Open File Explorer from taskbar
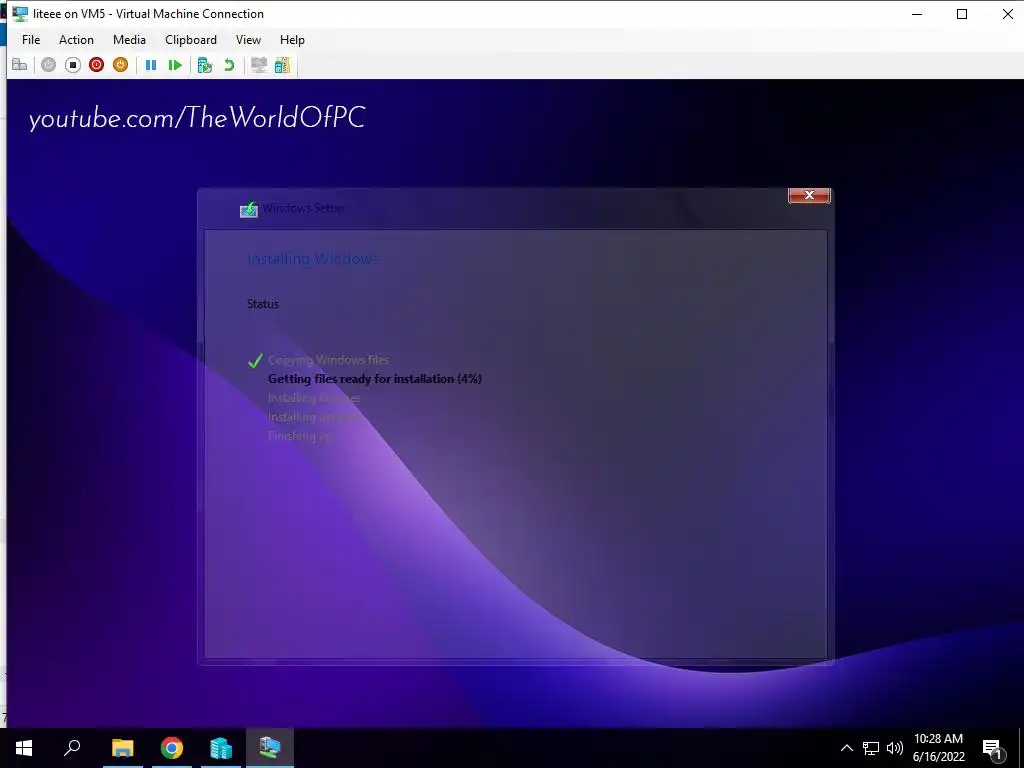The image size is (1024, 768). coord(122,748)
